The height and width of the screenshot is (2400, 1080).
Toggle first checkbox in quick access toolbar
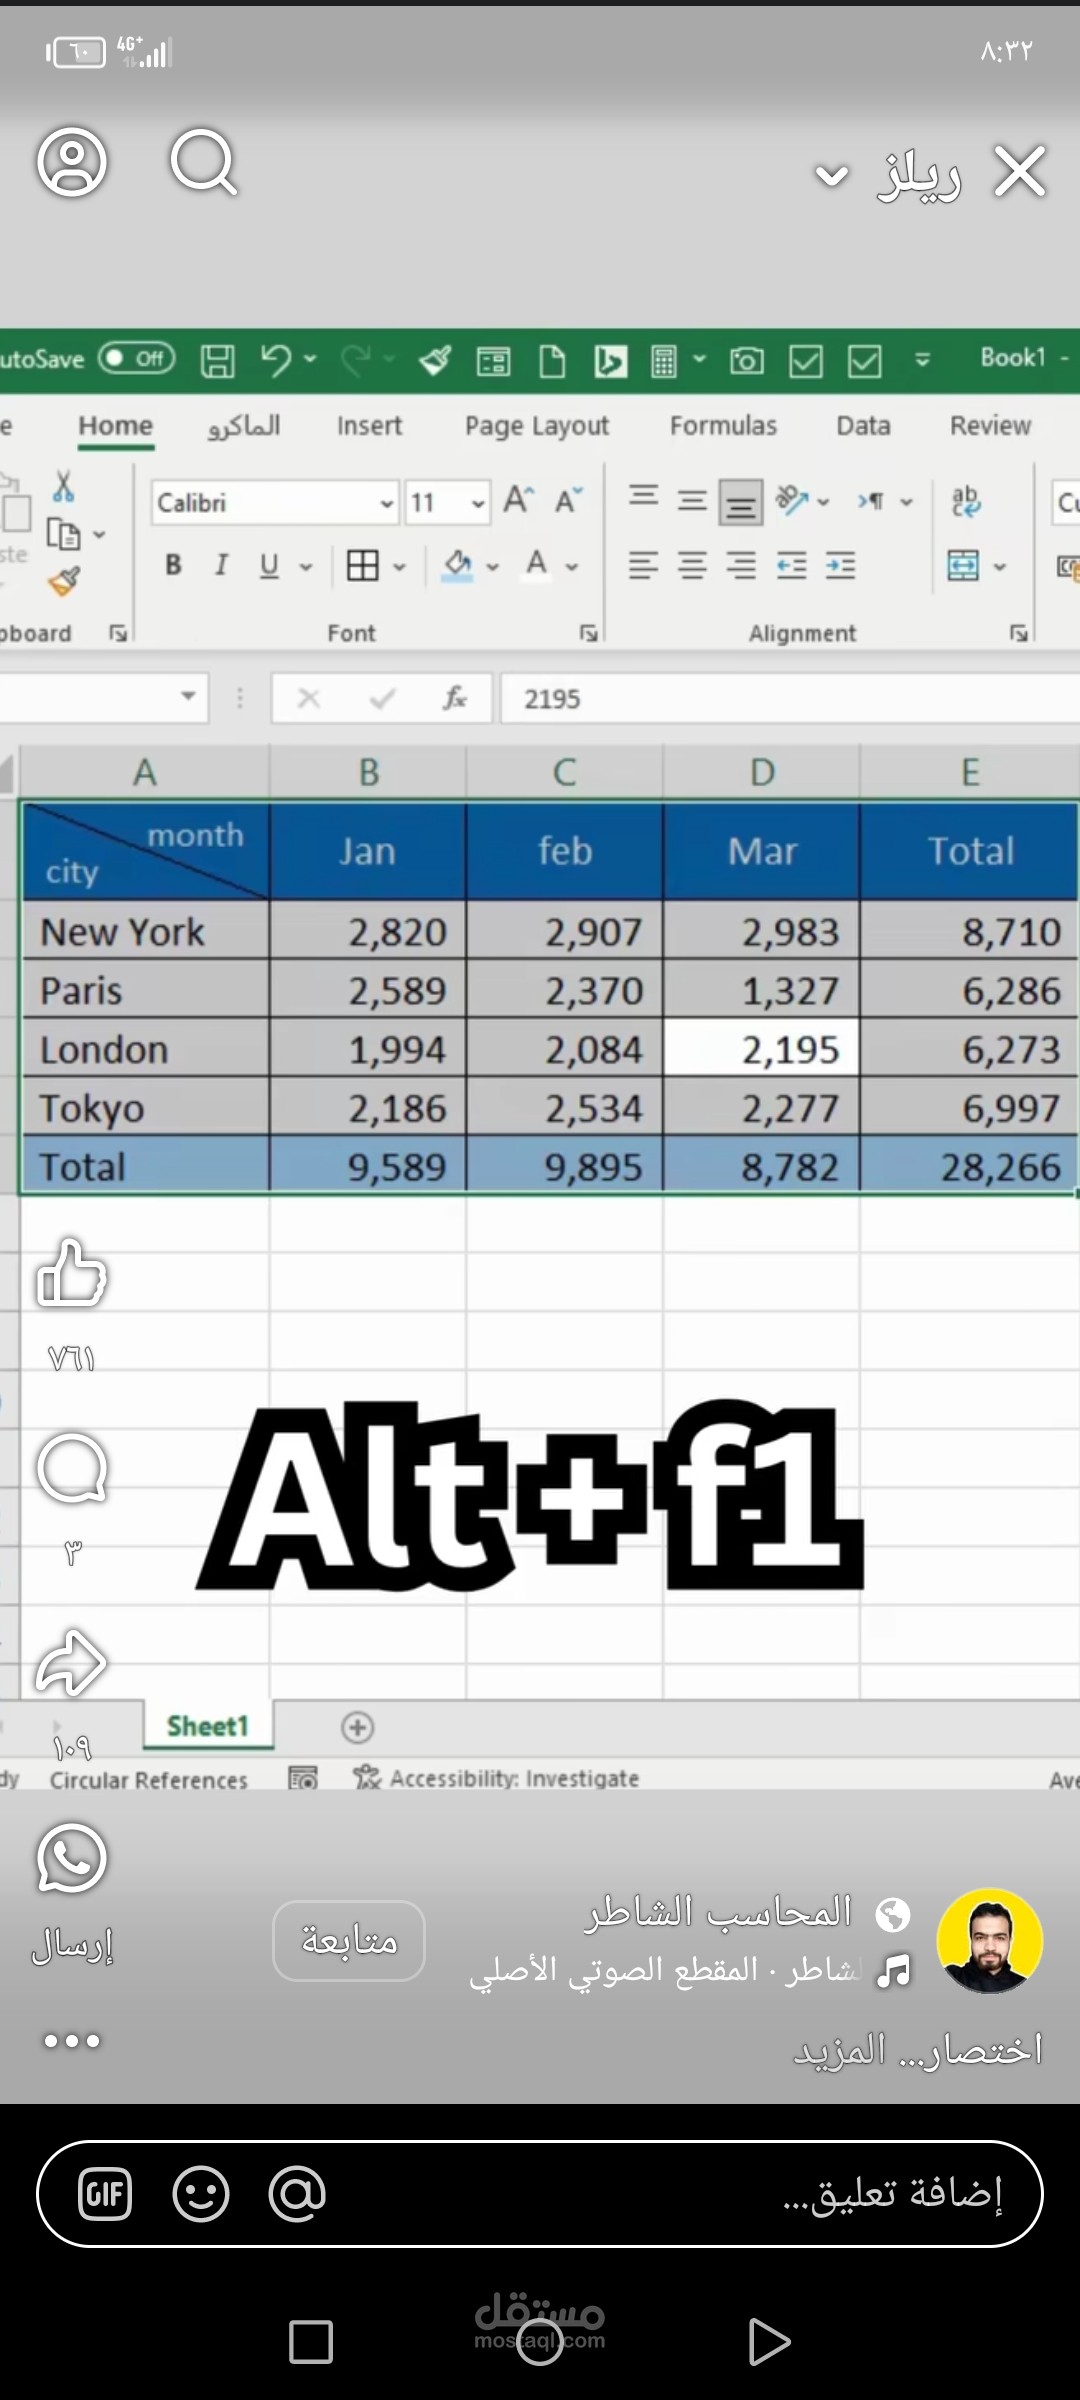(805, 361)
